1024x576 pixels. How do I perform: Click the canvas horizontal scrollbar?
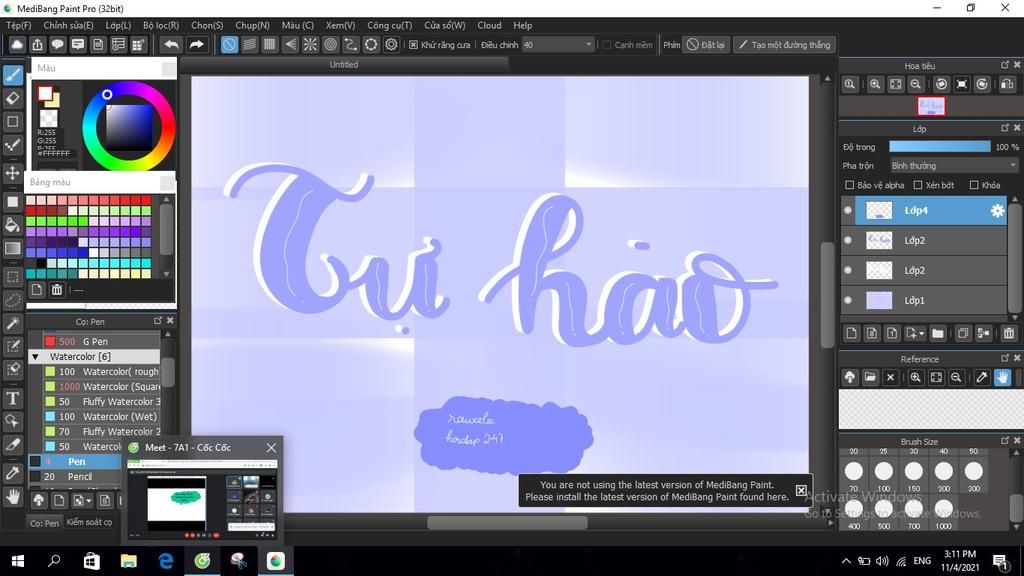tap(507, 522)
